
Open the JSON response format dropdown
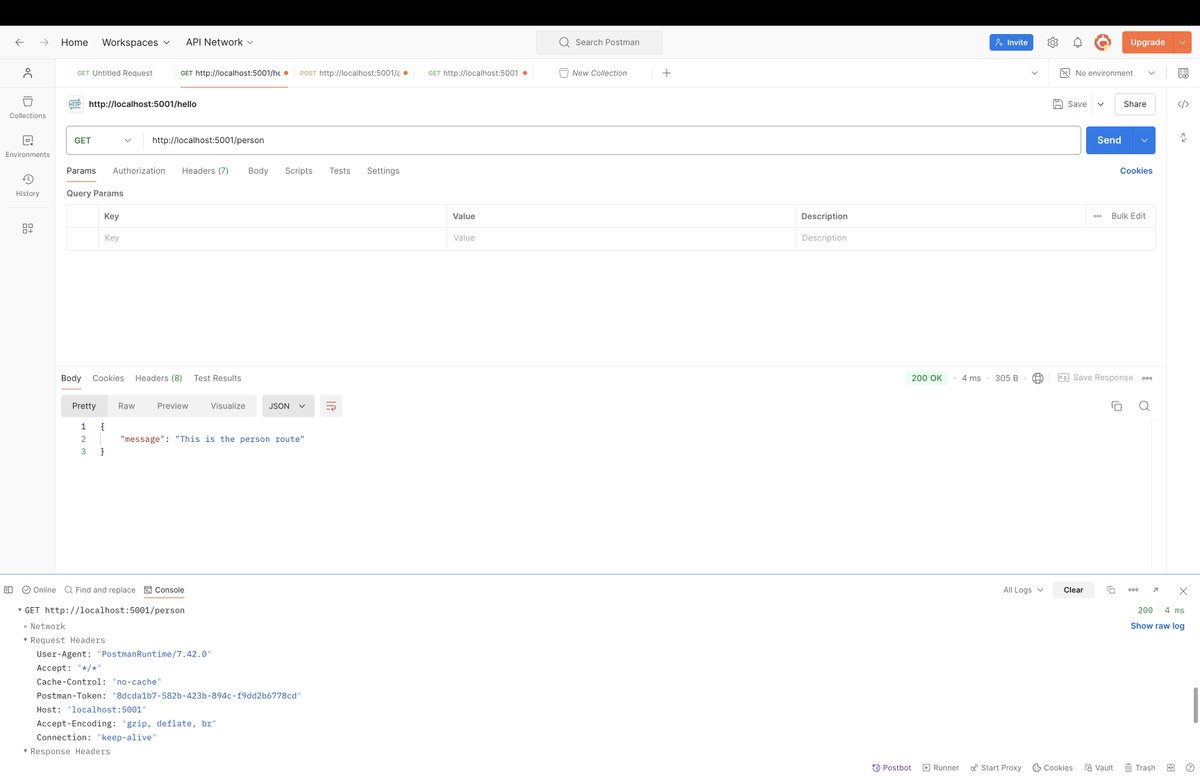point(287,406)
